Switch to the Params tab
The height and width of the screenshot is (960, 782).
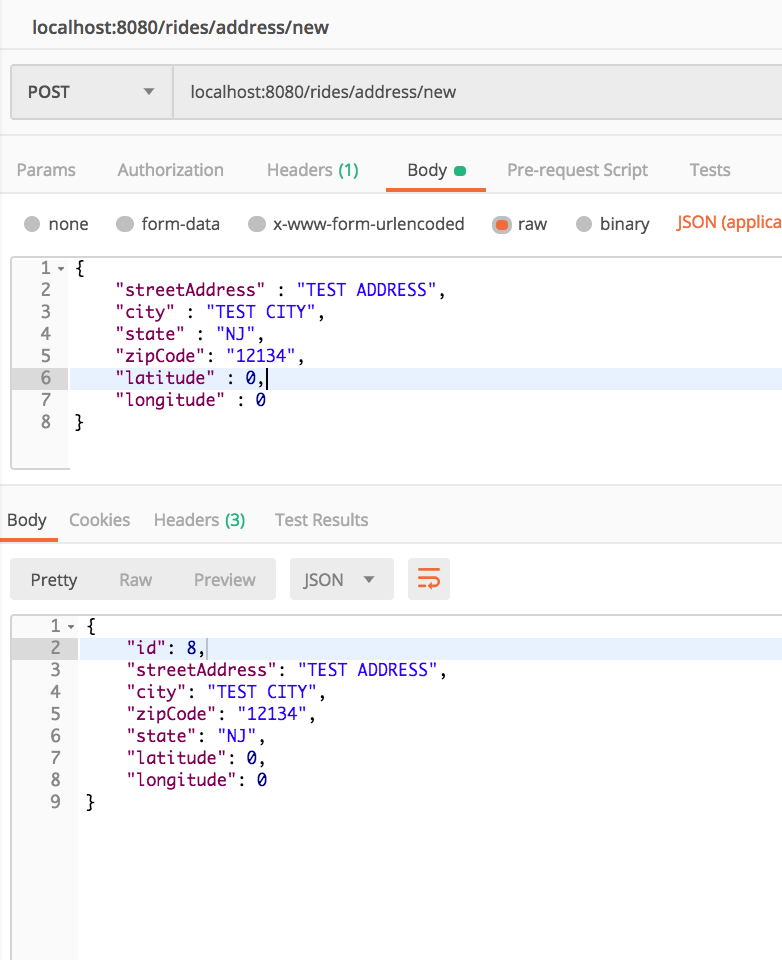(46, 170)
